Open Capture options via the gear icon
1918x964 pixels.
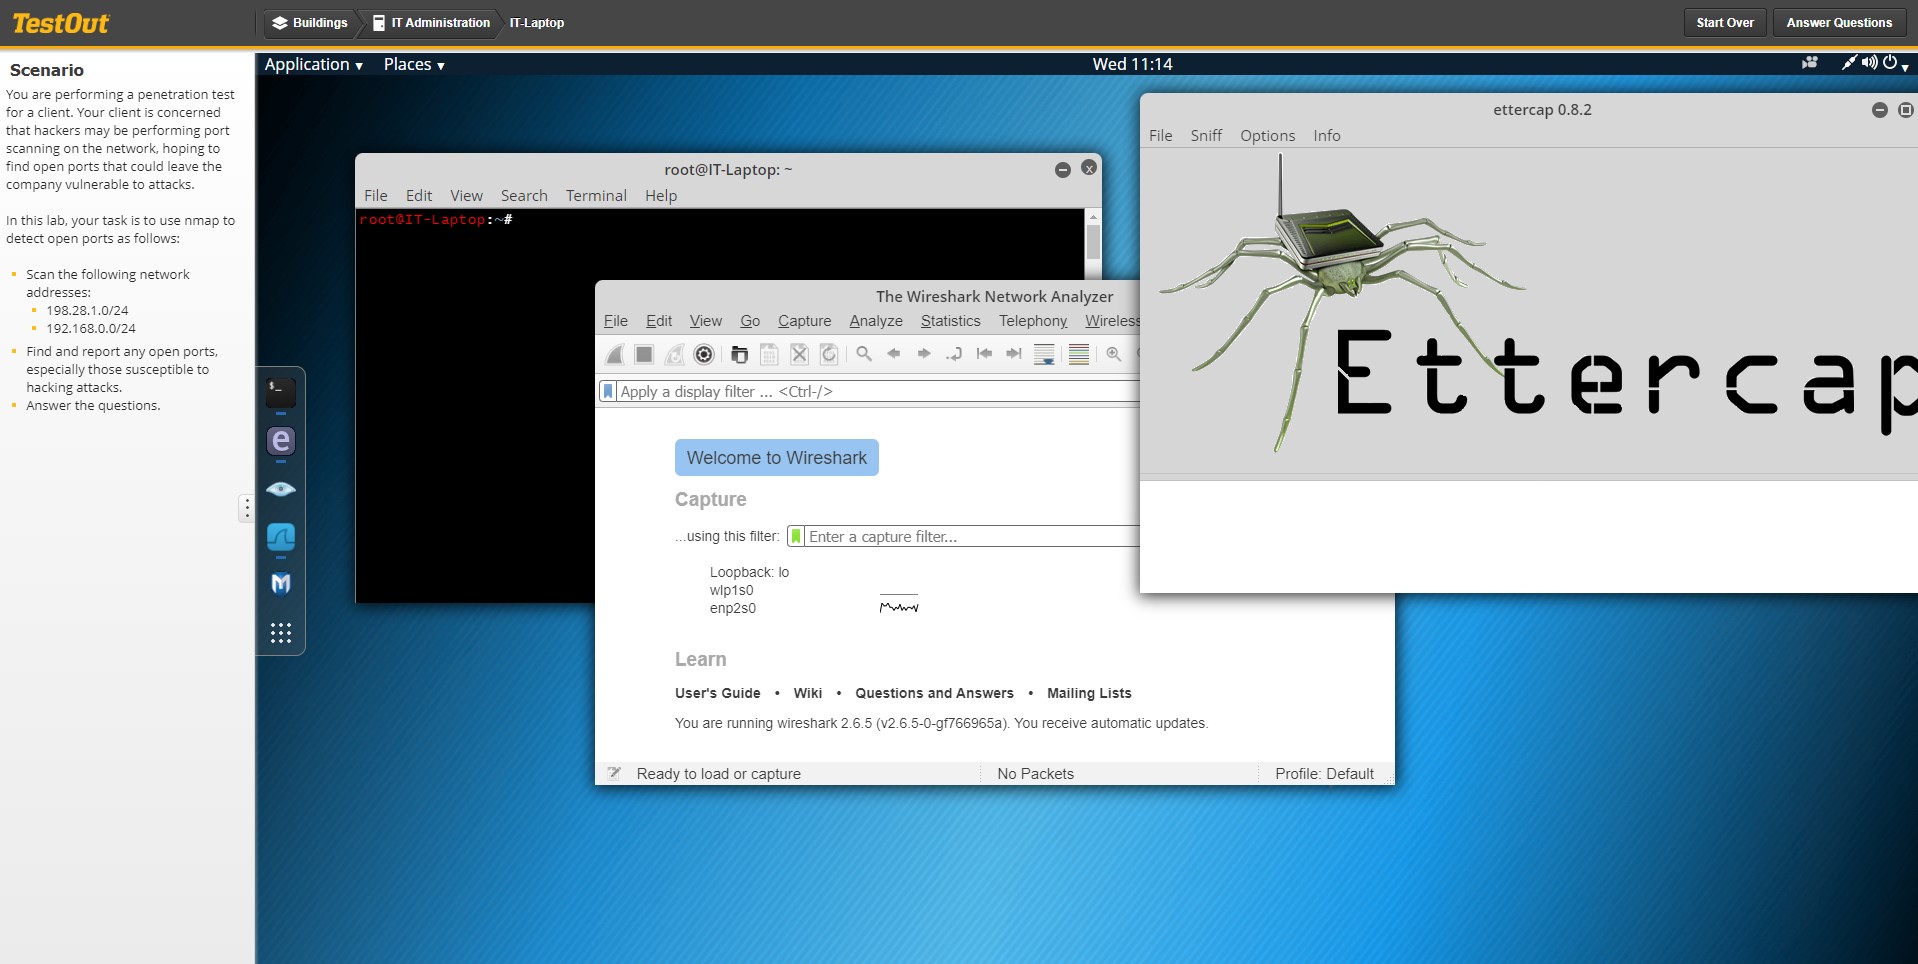(704, 354)
